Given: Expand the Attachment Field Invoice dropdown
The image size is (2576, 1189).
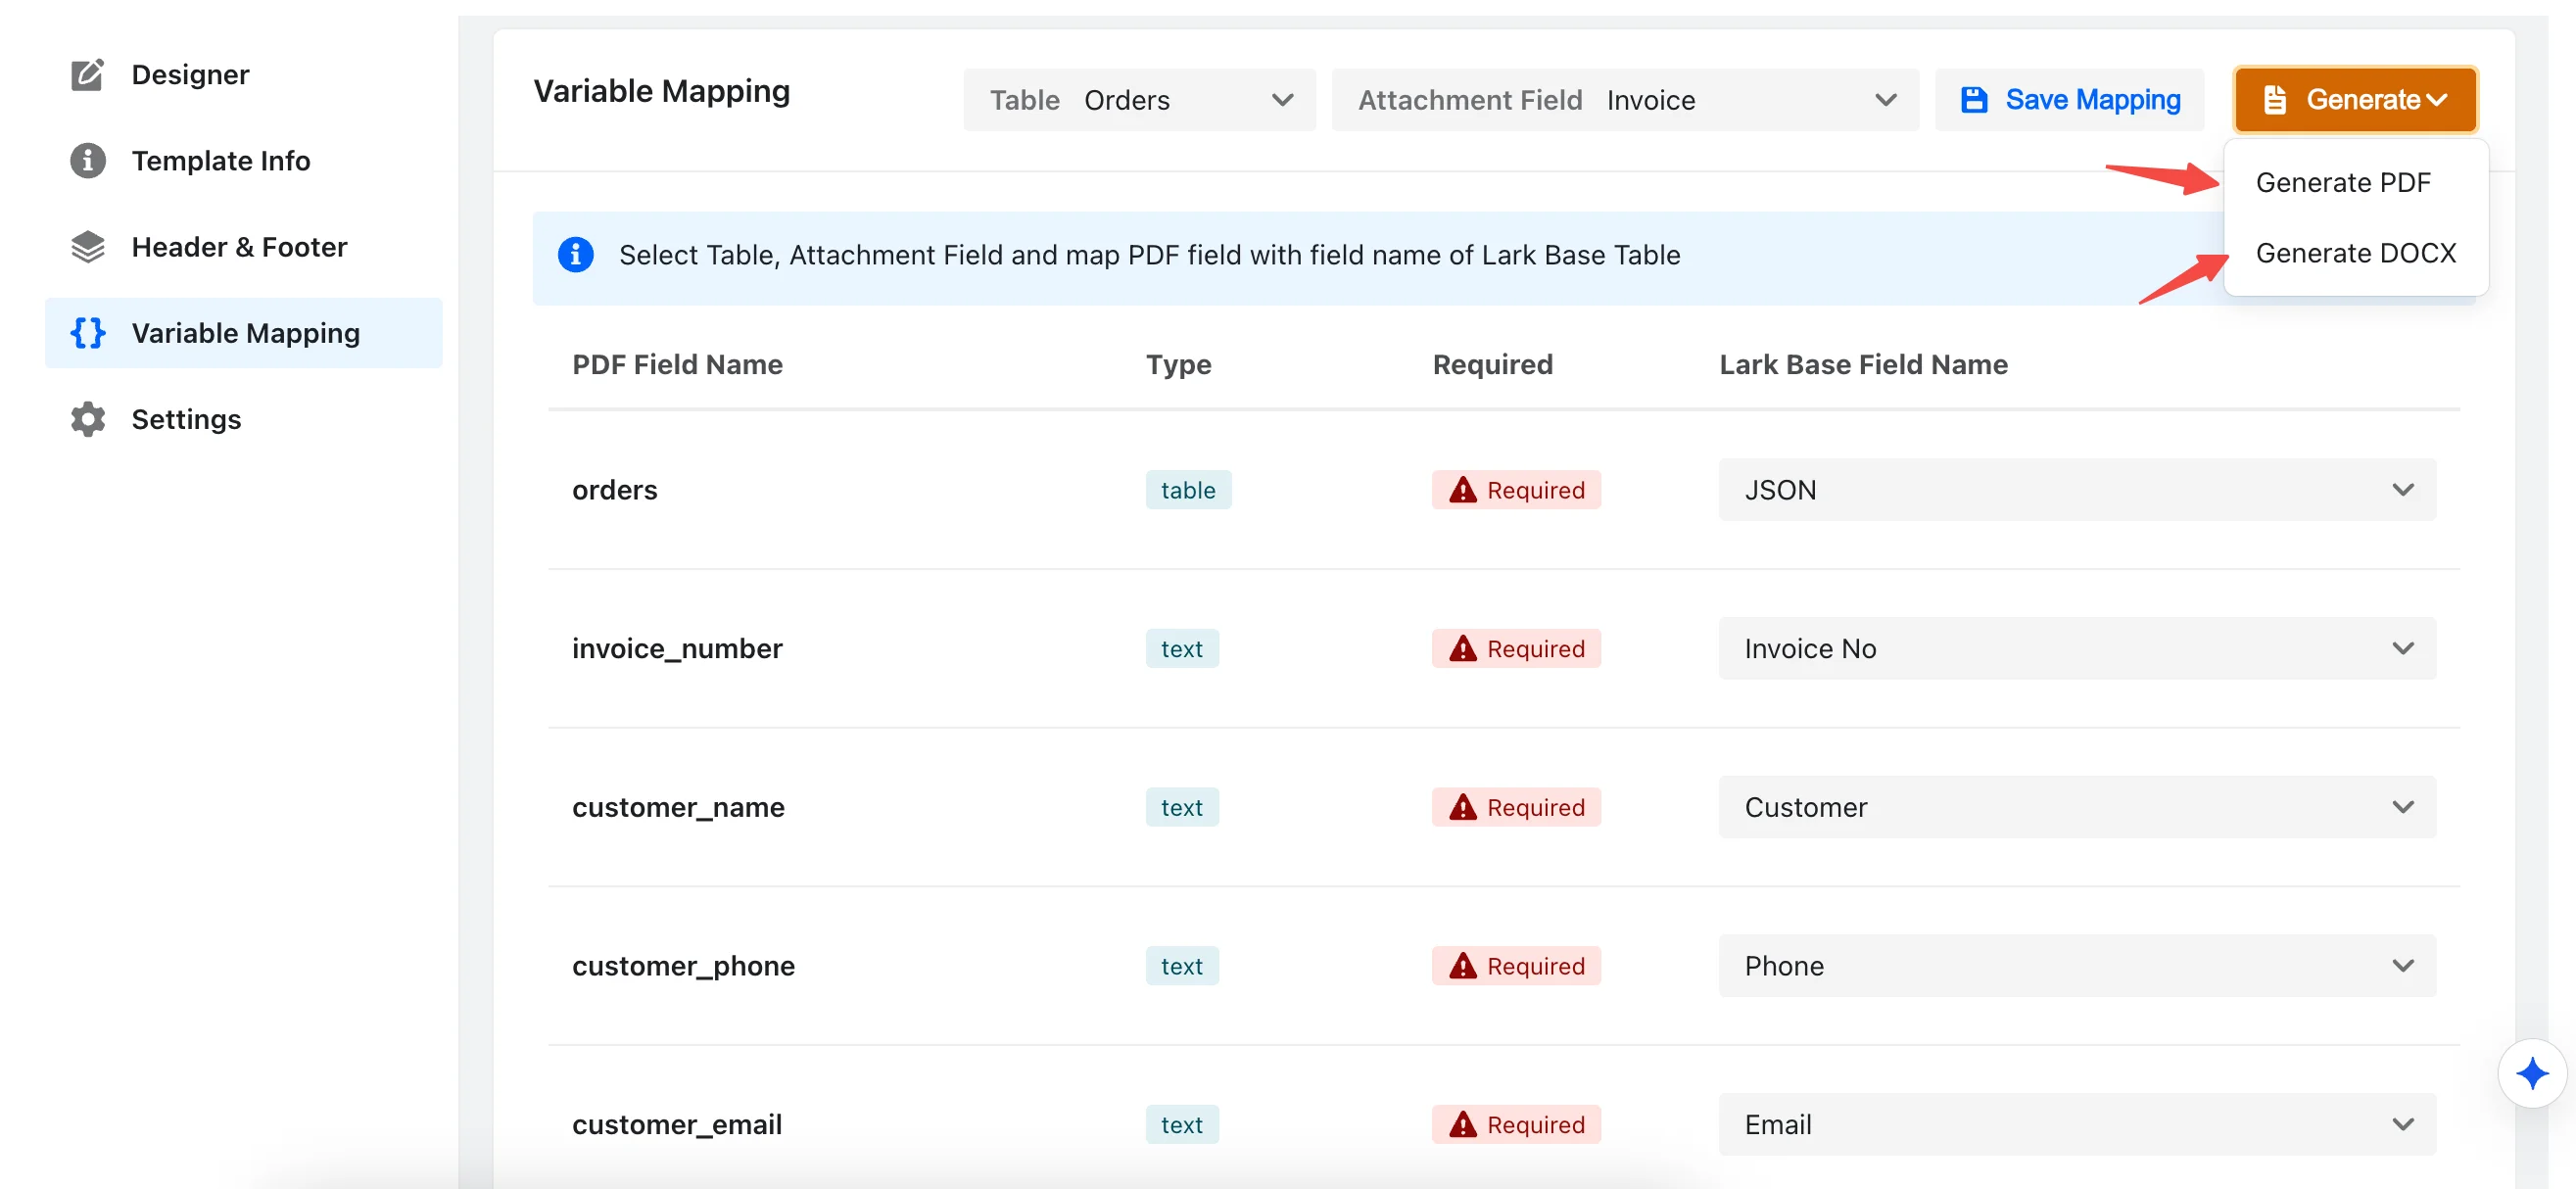Looking at the screenshot, I should pyautogui.click(x=1624, y=100).
